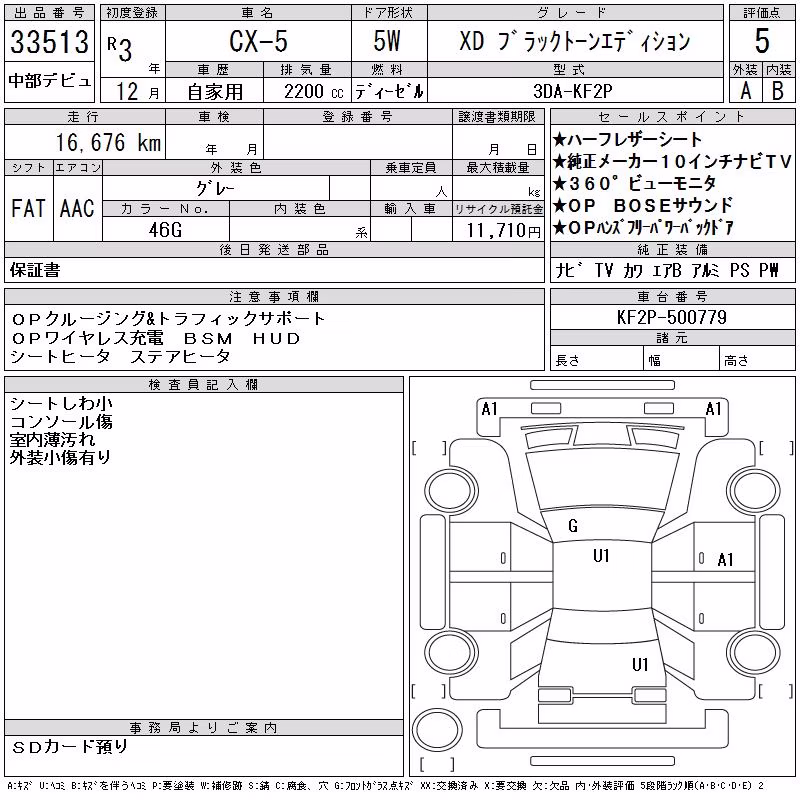Click the equipment line ナビ TV カワ エアB アルミ PS PW
This screenshot has height=800, width=800.
[667, 270]
